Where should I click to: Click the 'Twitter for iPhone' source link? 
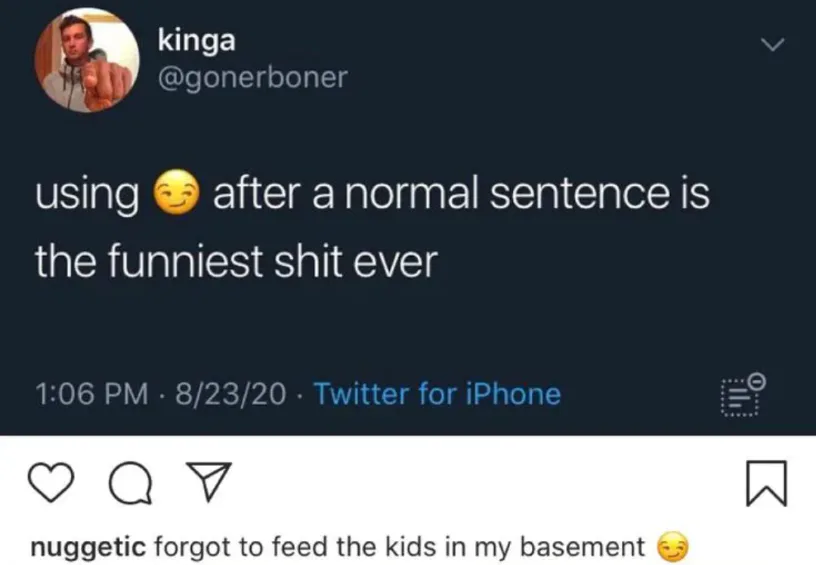click(437, 394)
